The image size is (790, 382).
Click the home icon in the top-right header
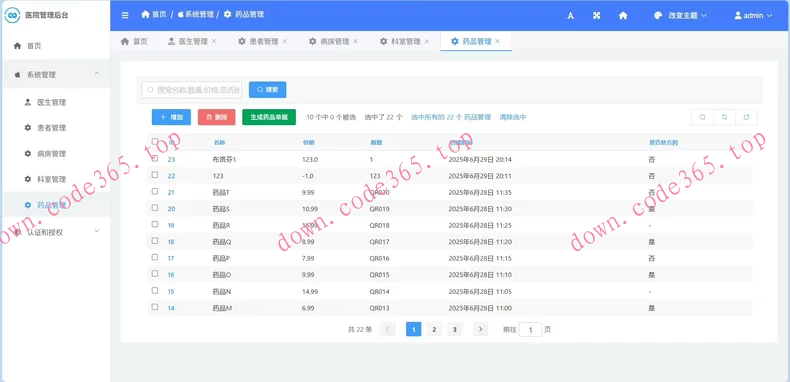click(623, 16)
